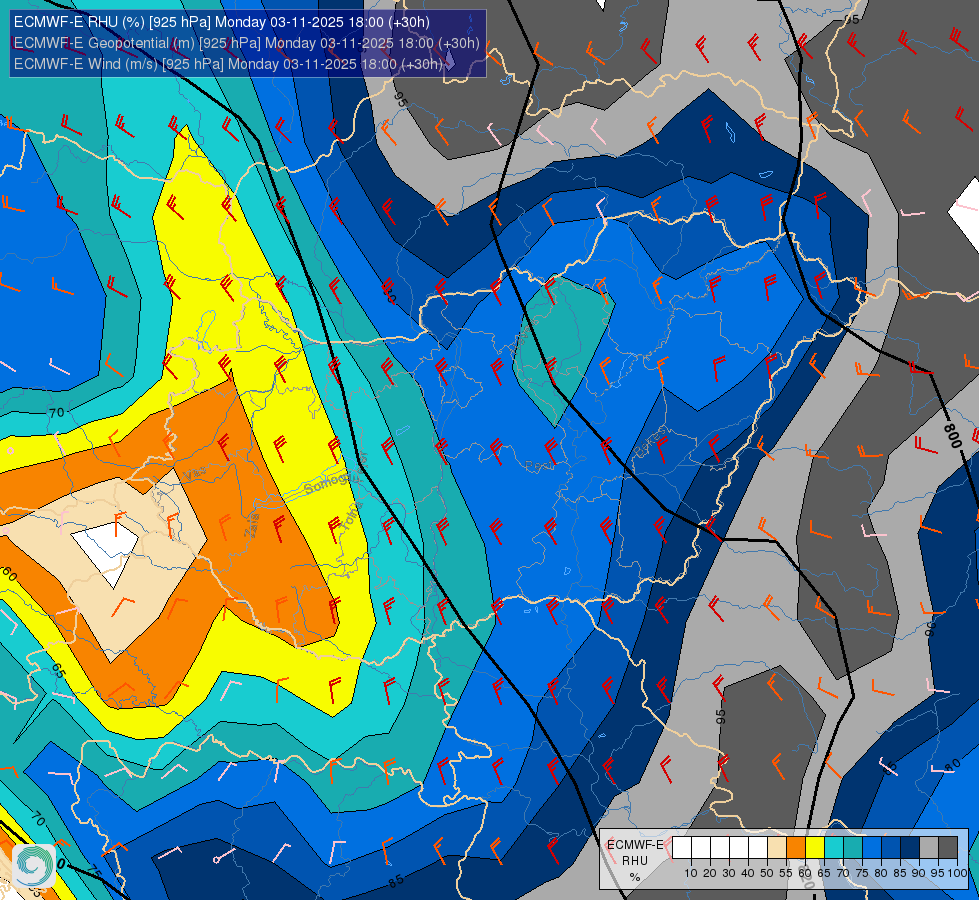The image size is (979, 900).
Task: Click the '%' unit label in the legend
Action: tap(635, 877)
